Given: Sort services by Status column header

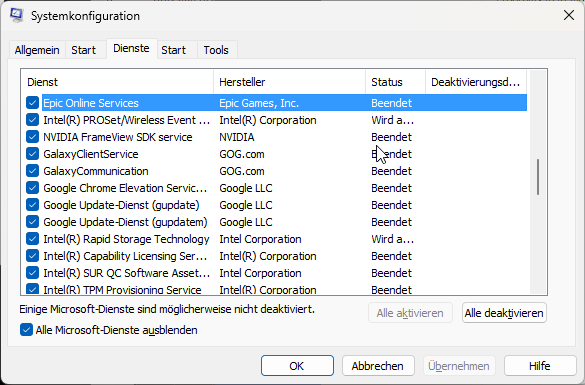Looking at the screenshot, I should click(395, 82).
